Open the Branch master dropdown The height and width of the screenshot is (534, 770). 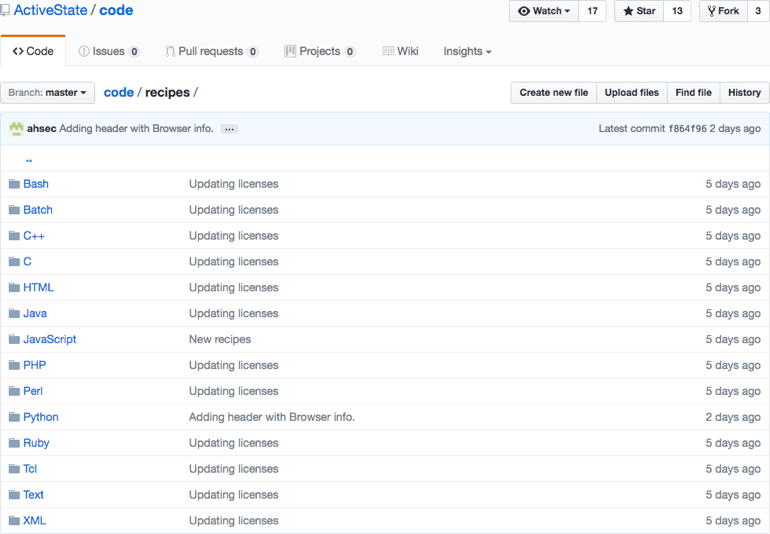click(x=48, y=92)
